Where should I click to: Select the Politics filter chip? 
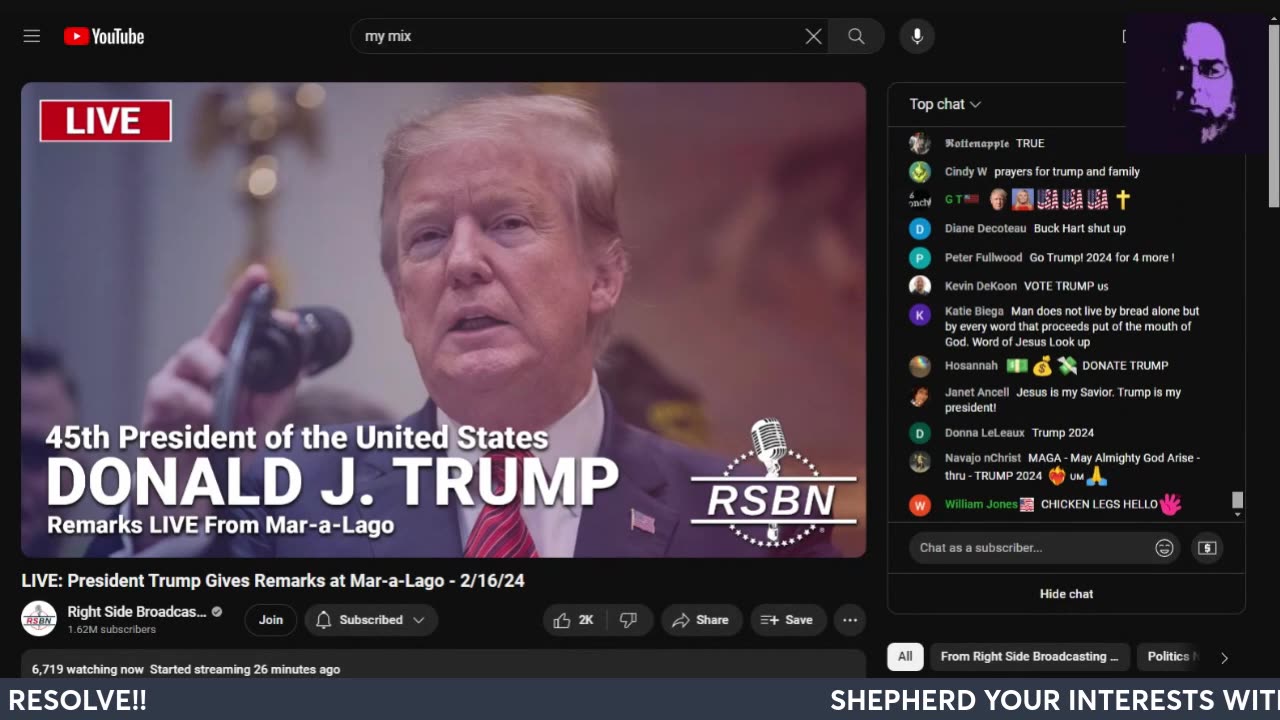click(1170, 657)
